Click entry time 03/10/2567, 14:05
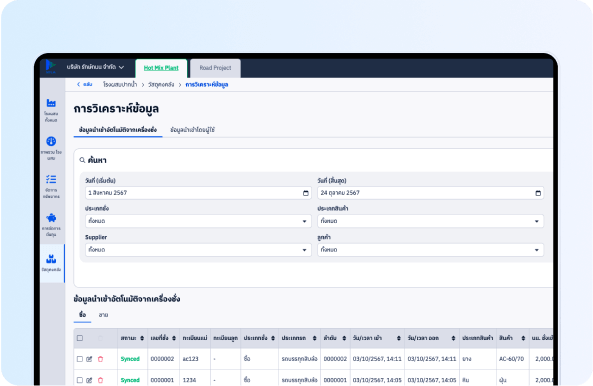The height and width of the screenshot is (386, 593). pyautogui.click(x=377, y=380)
